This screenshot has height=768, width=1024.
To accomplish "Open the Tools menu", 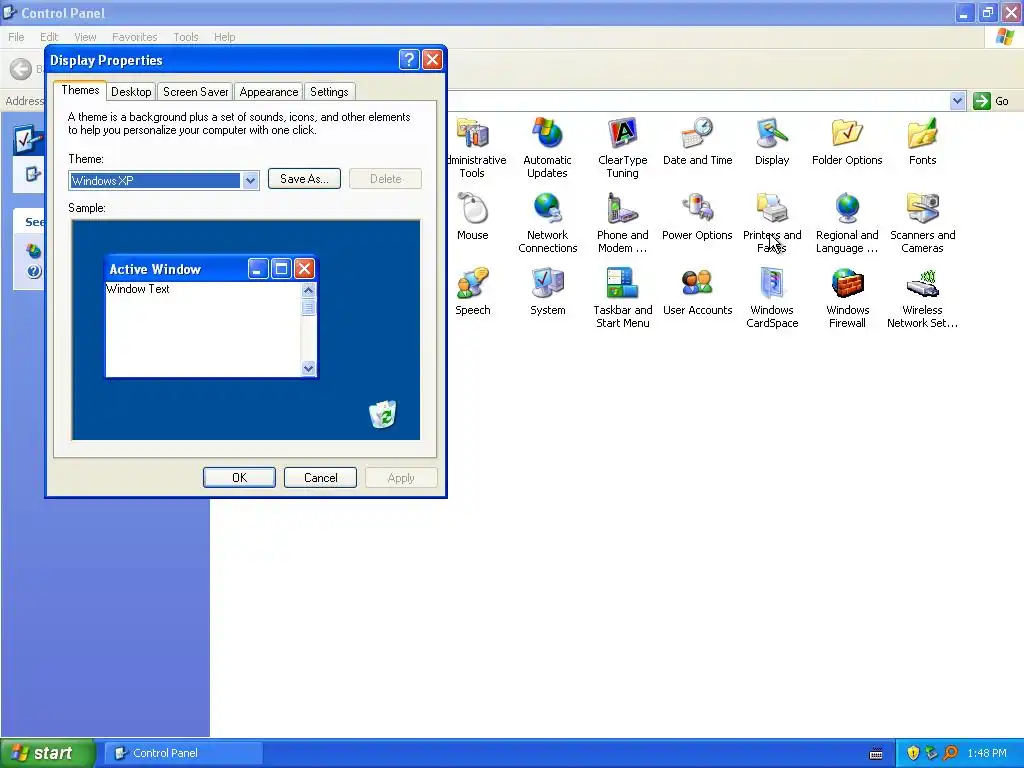I will [x=185, y=37].
